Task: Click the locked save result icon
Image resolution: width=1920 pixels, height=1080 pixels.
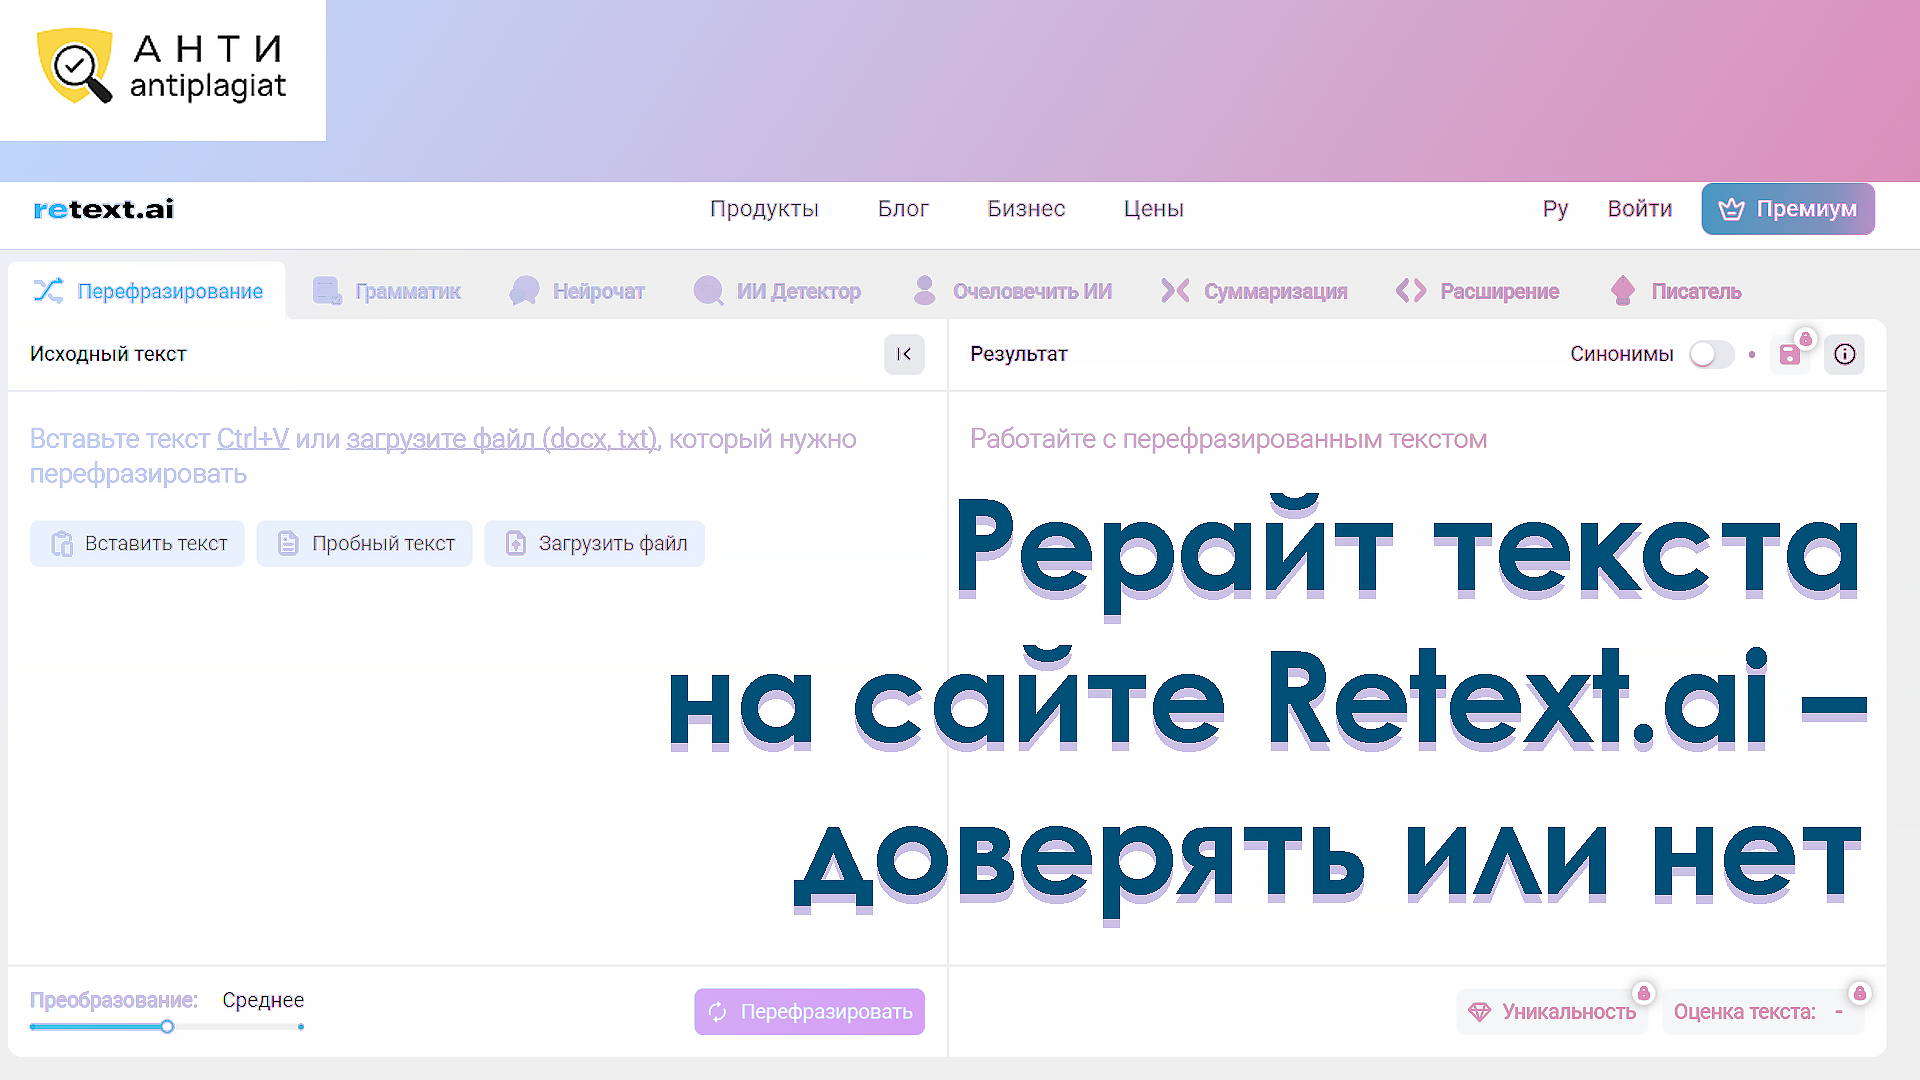Action: click(1790, 354)
